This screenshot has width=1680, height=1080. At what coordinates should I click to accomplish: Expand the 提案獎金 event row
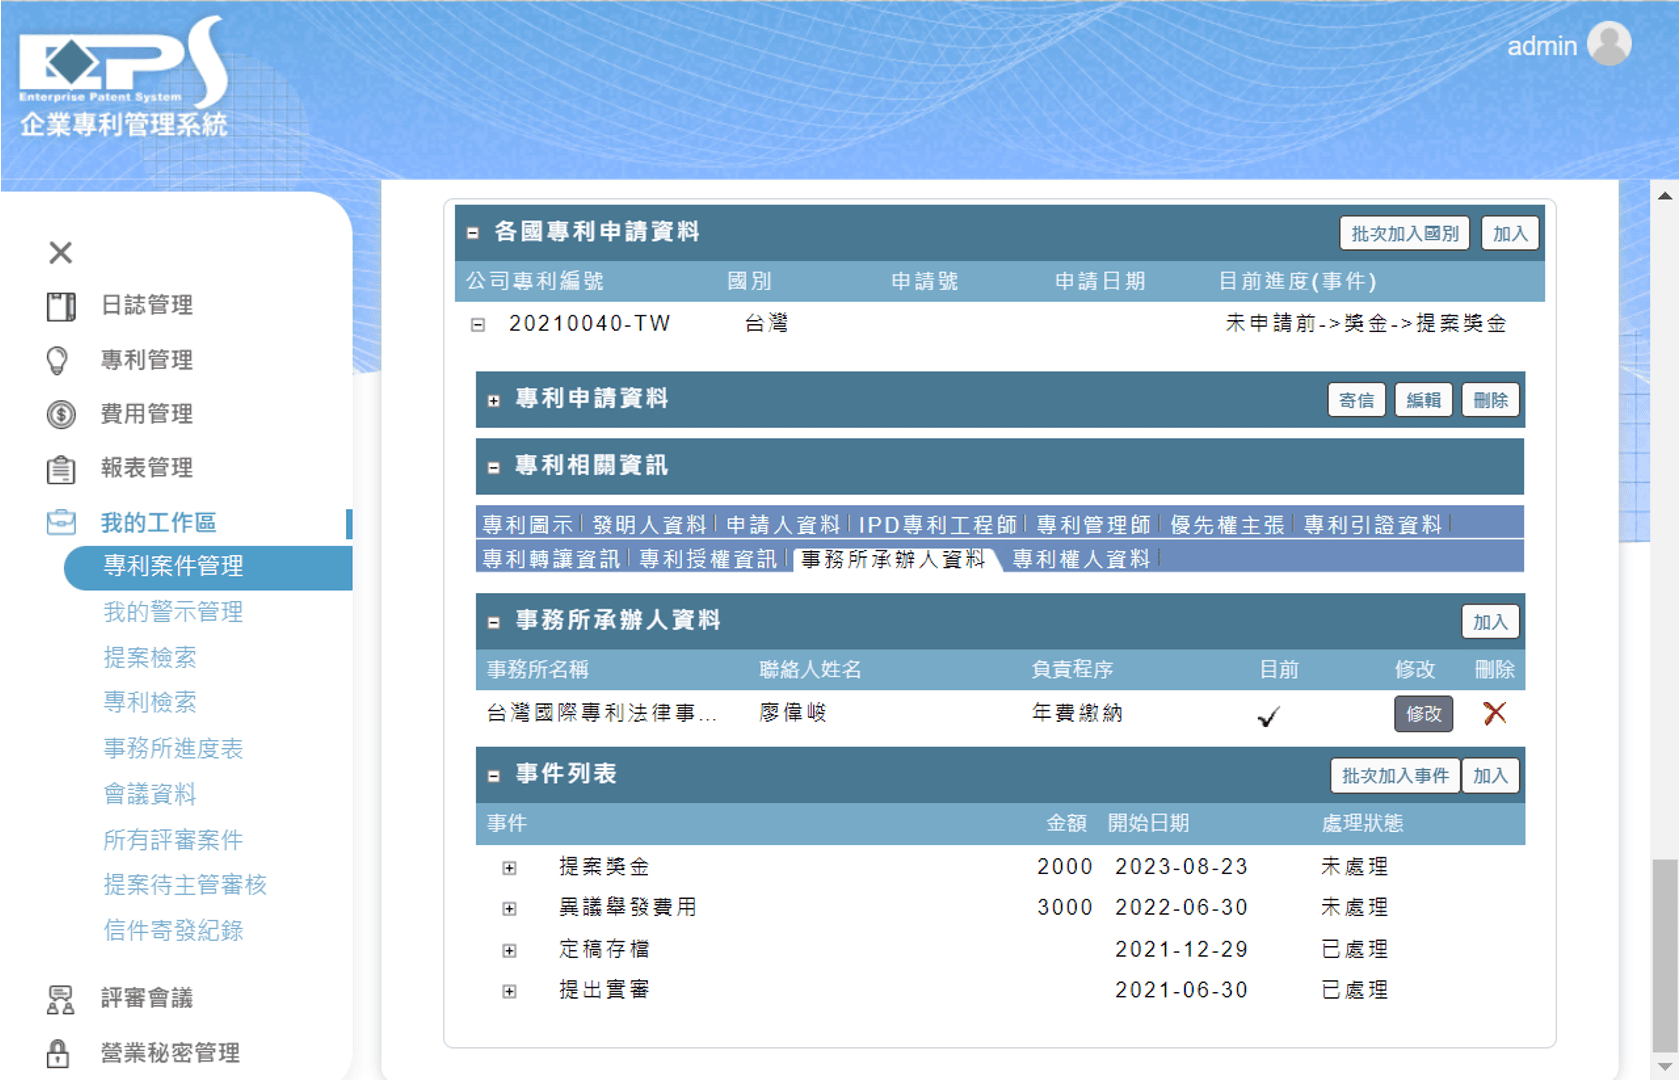pos(509,868)
